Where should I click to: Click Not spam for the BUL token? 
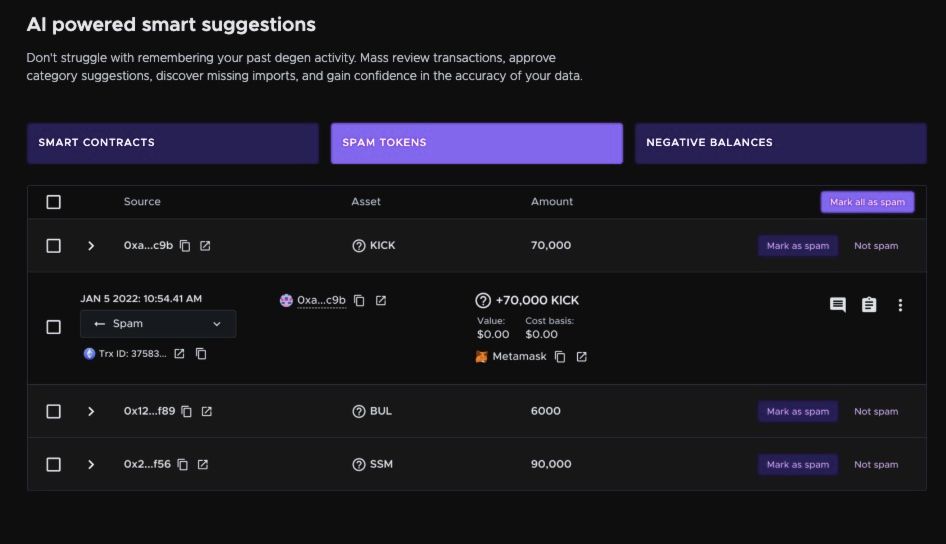[x=876, y=411]
